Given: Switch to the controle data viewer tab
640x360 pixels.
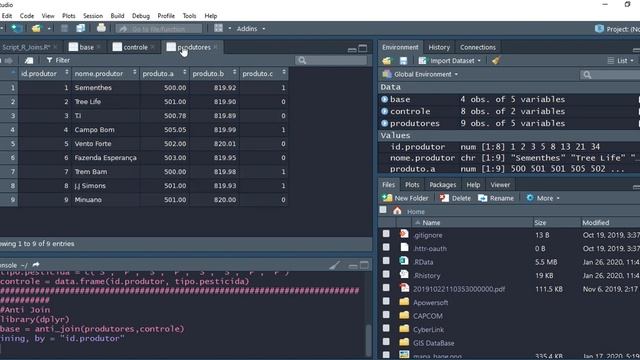Looking at the screenshot, I should pyautogui.click(x=135, y=47).
